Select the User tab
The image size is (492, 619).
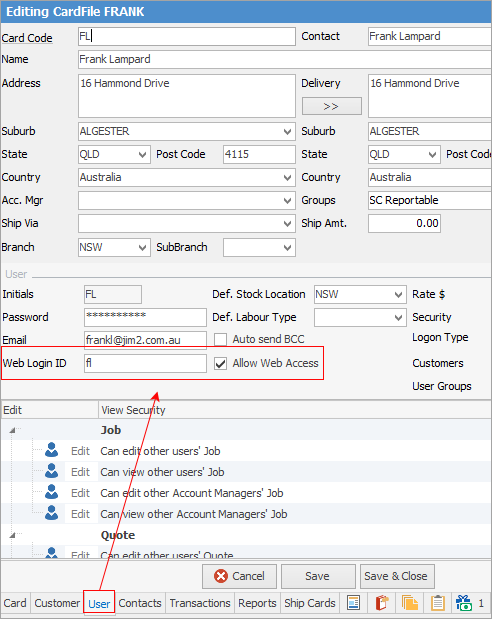point(99,604)
